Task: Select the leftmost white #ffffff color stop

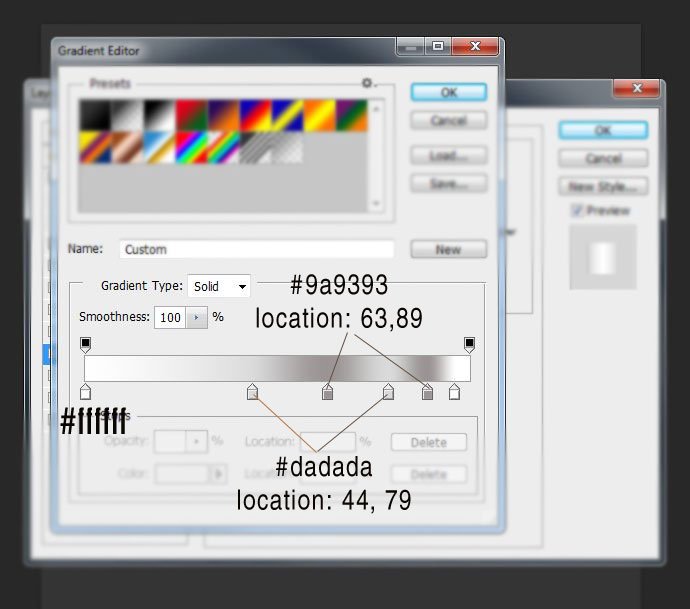Action: tap(85, 392)
